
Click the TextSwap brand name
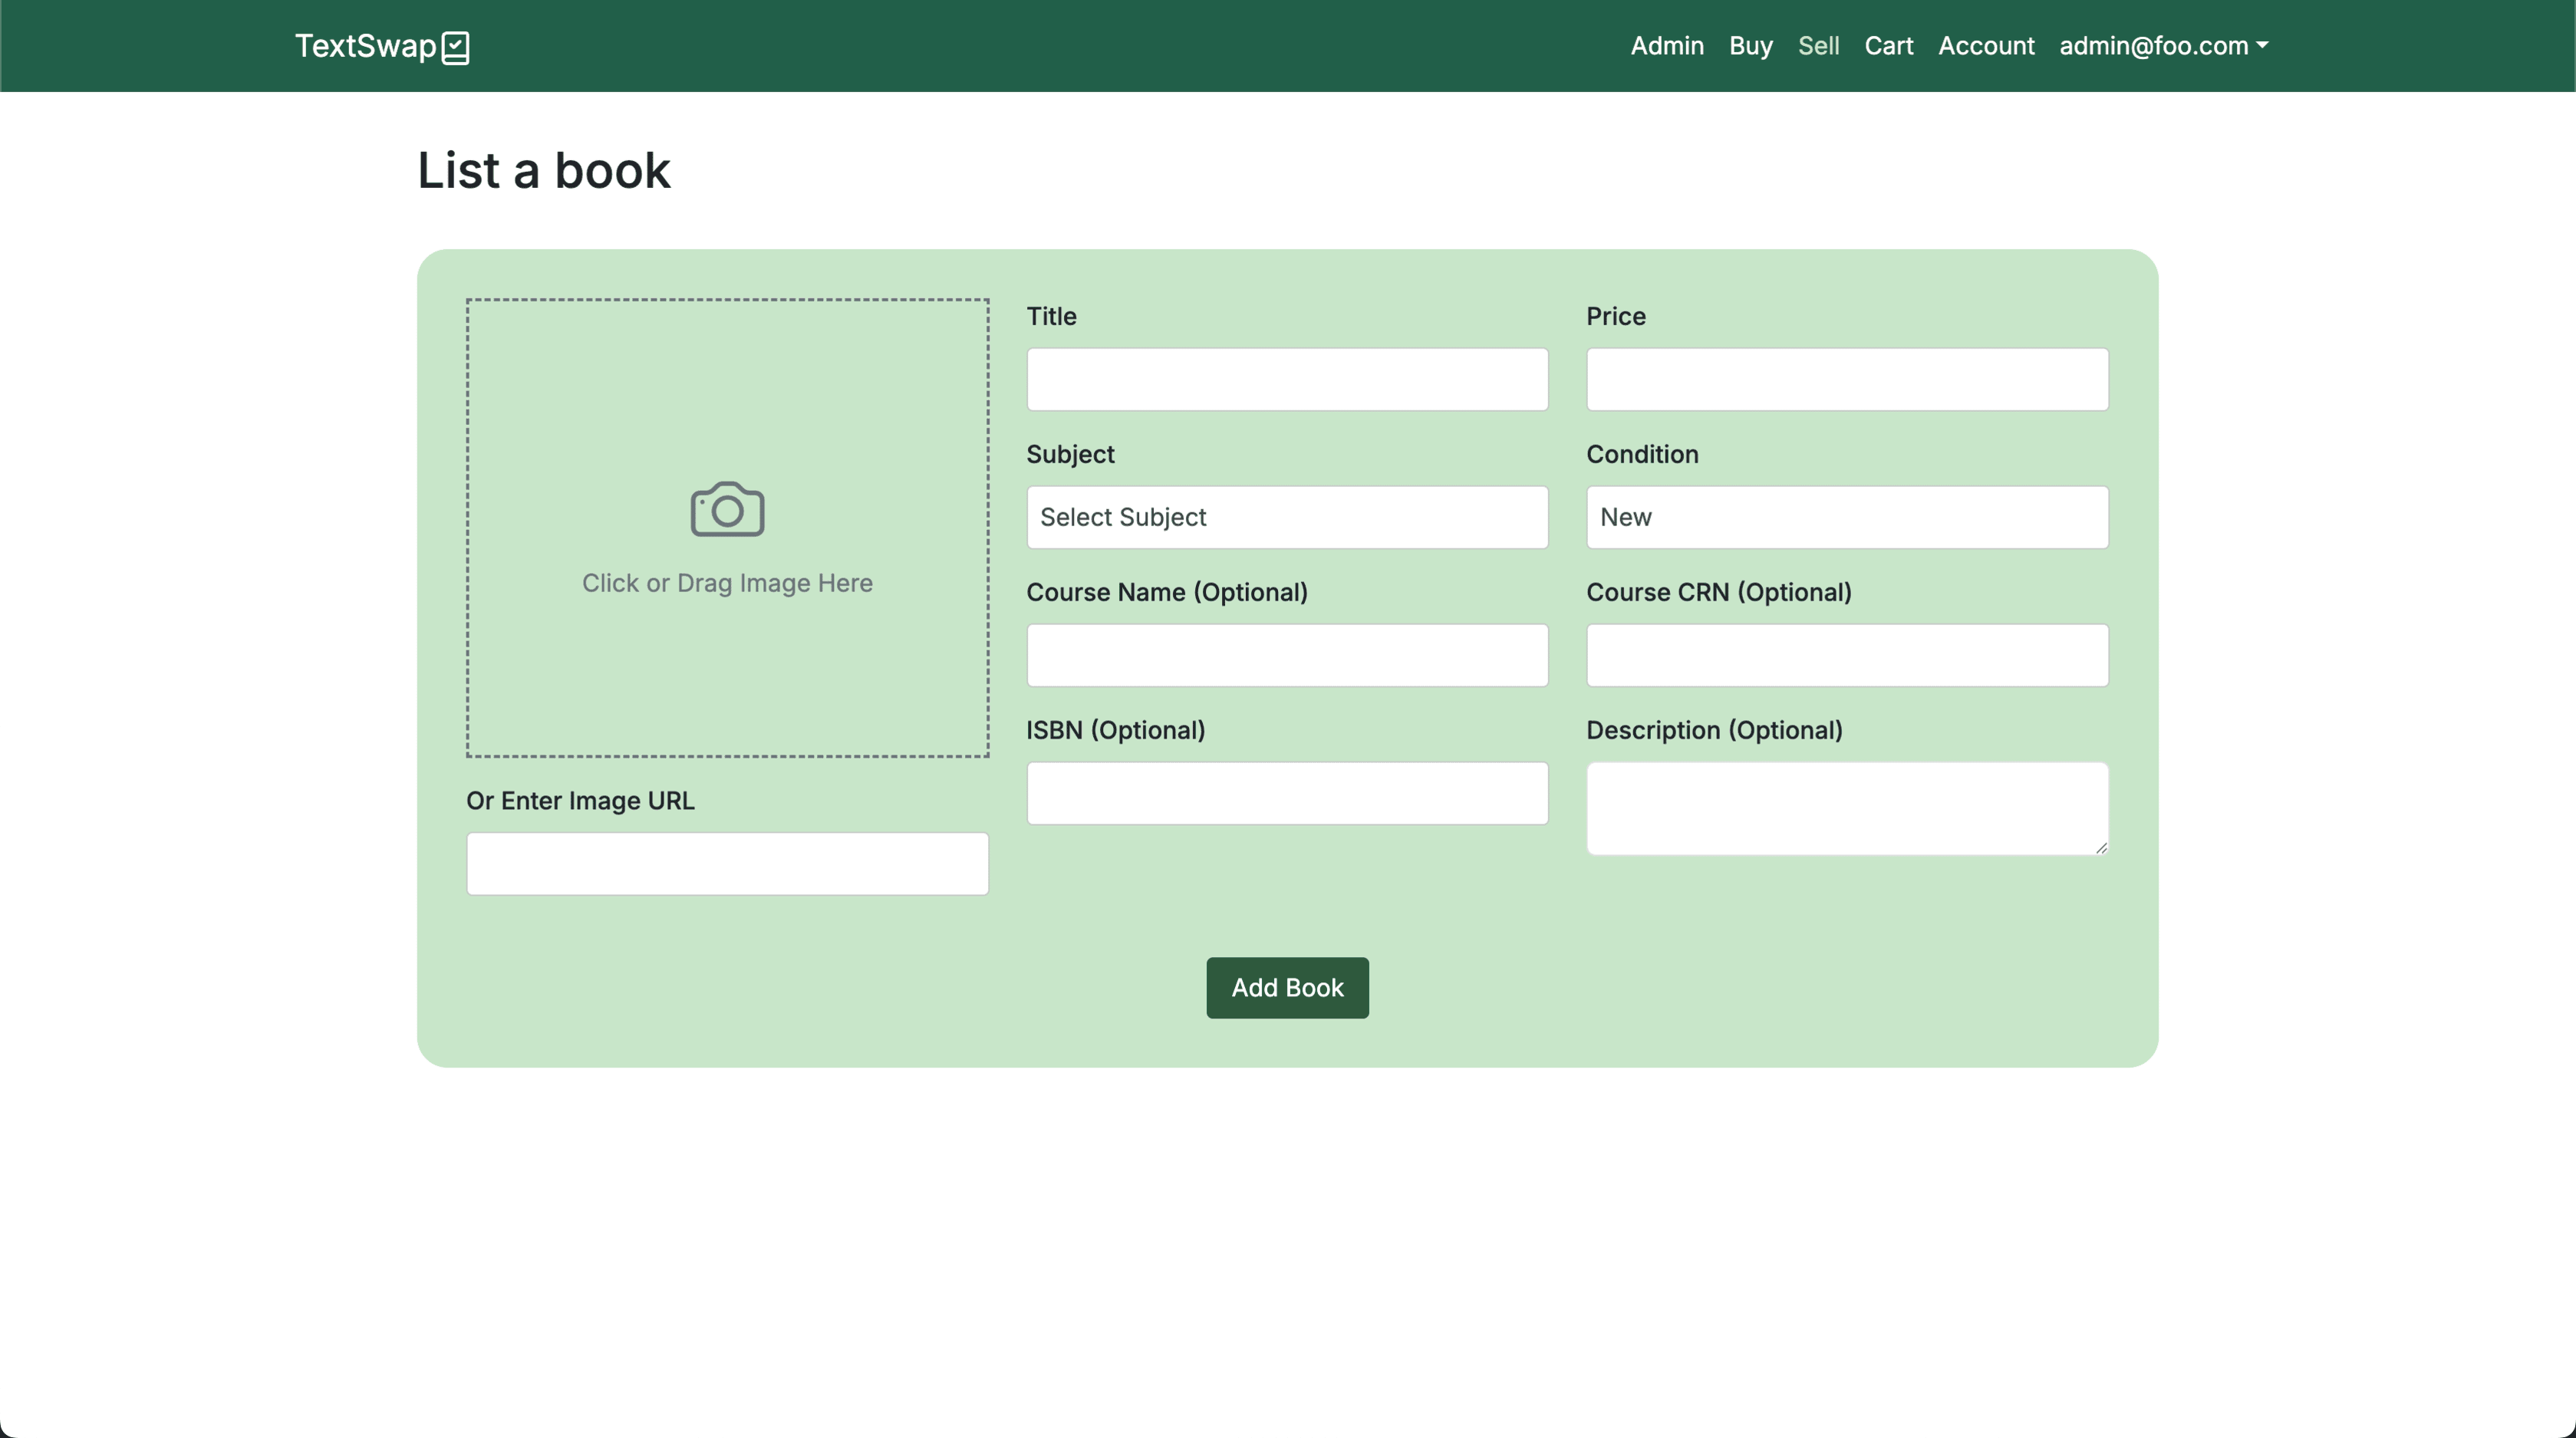coord(365,46)
